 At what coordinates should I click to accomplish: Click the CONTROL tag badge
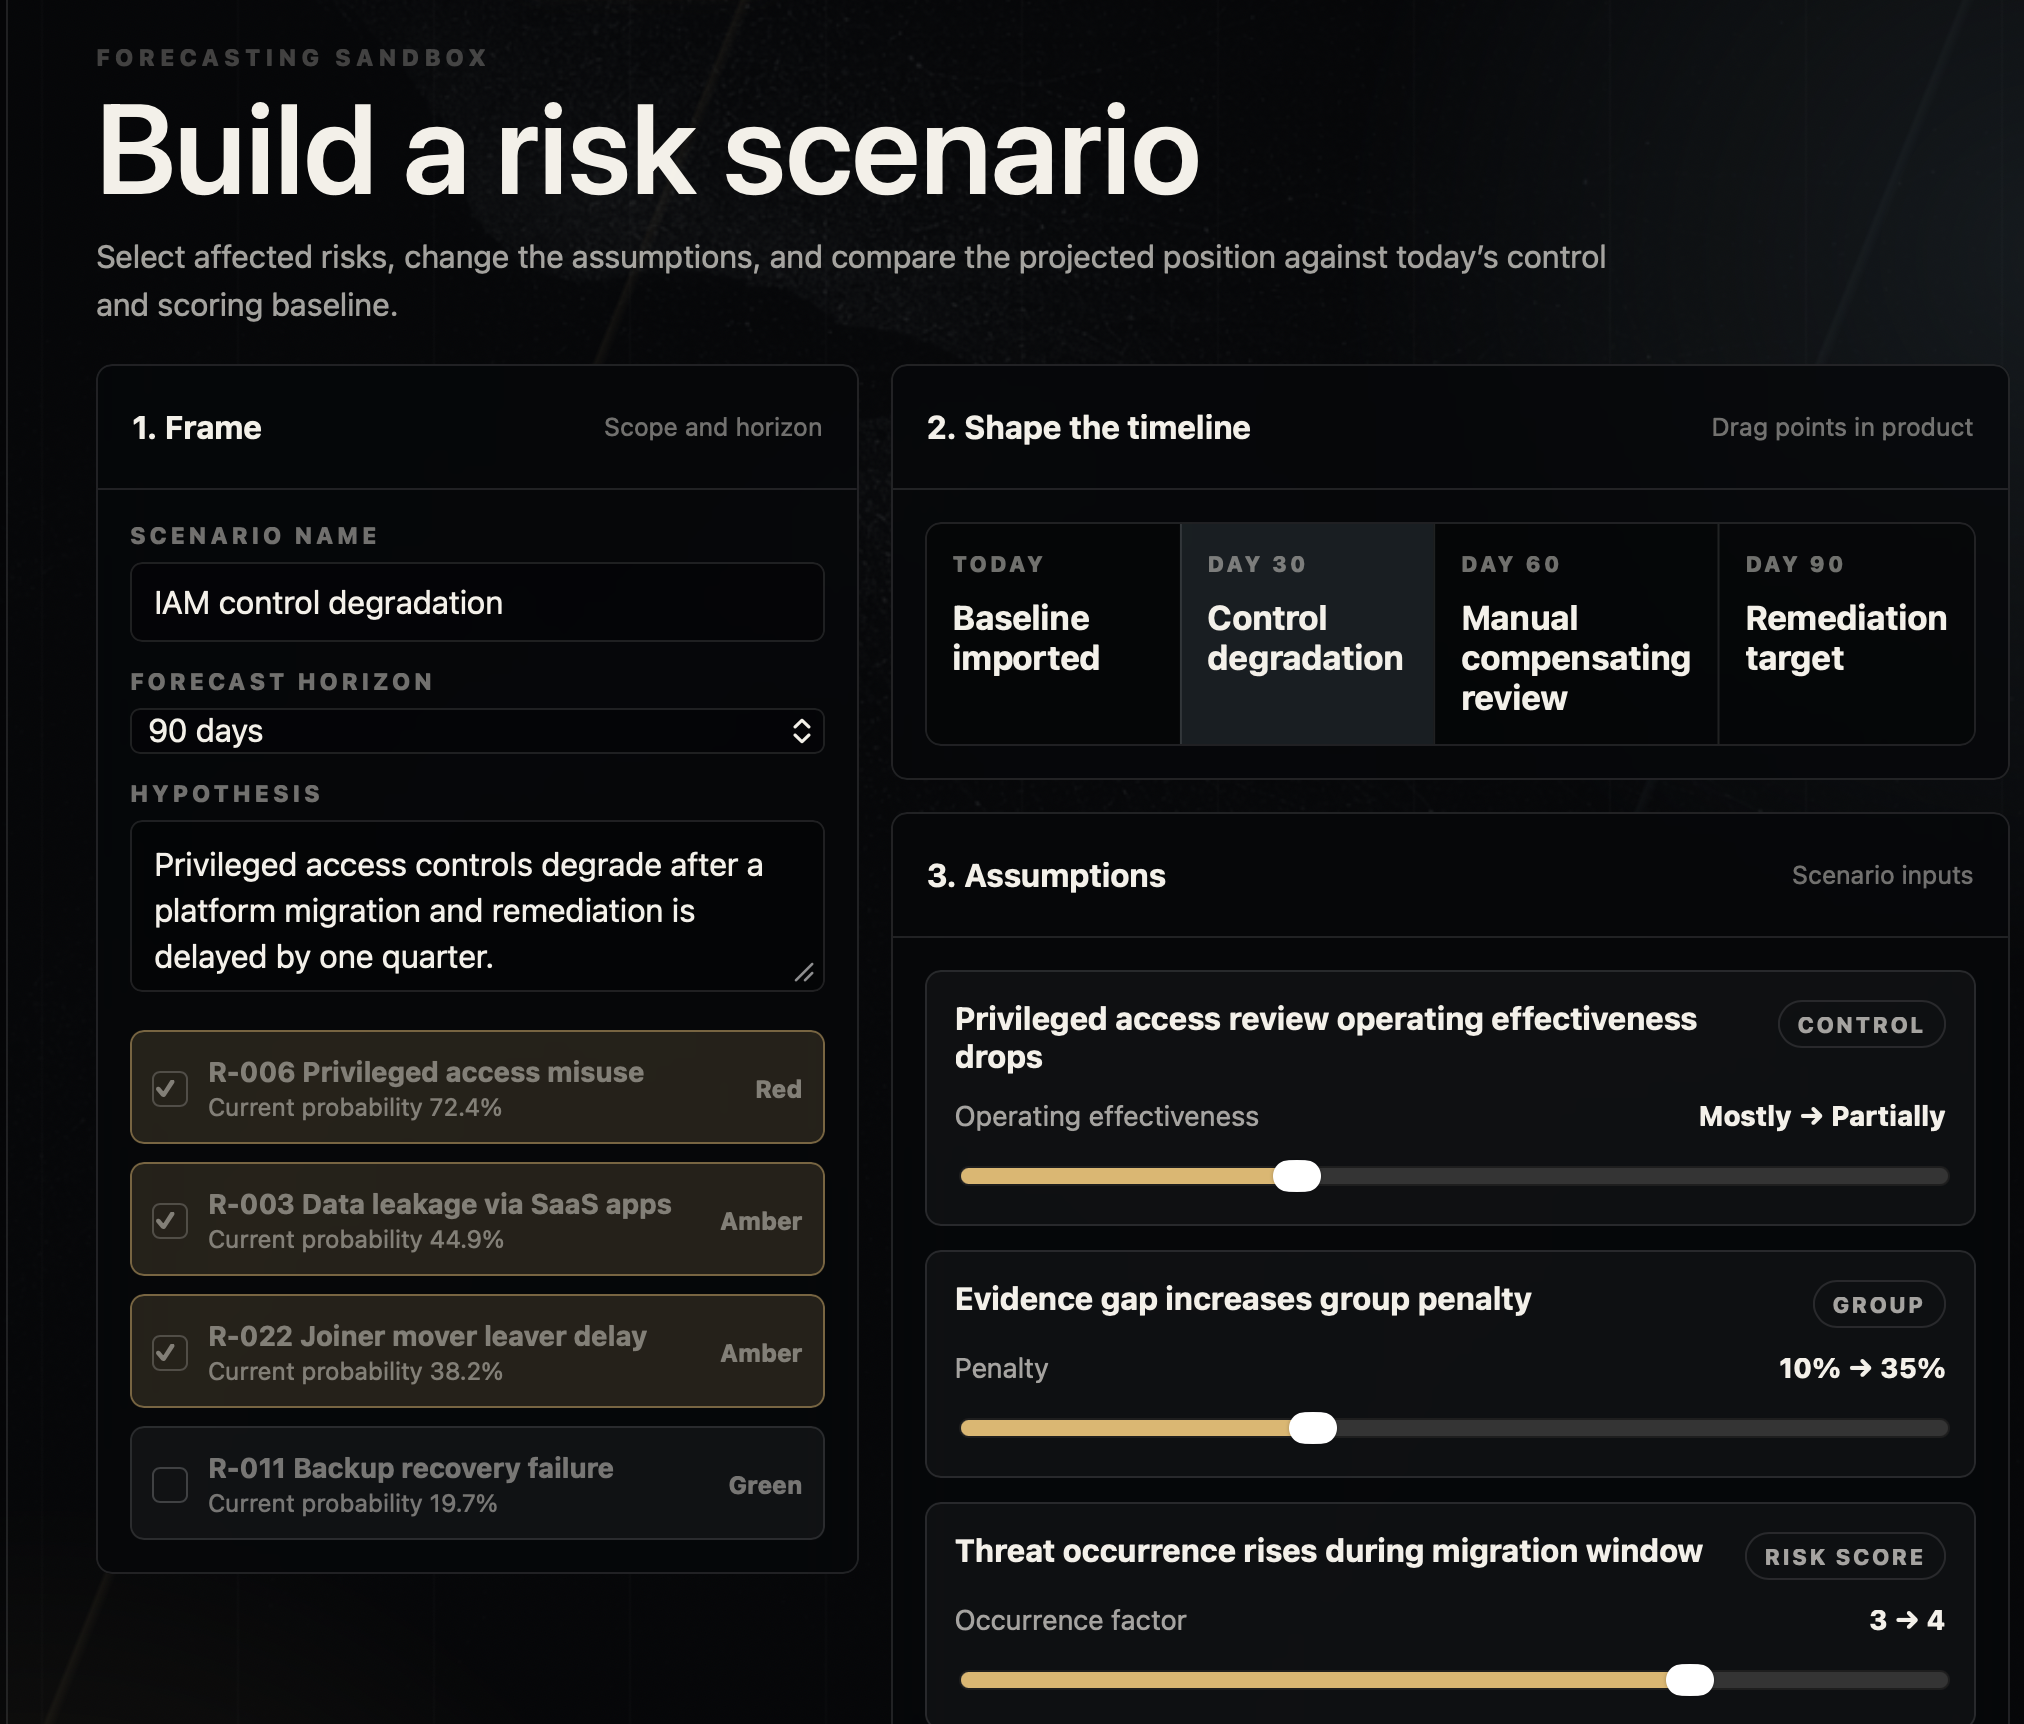click(1861, 1024)
